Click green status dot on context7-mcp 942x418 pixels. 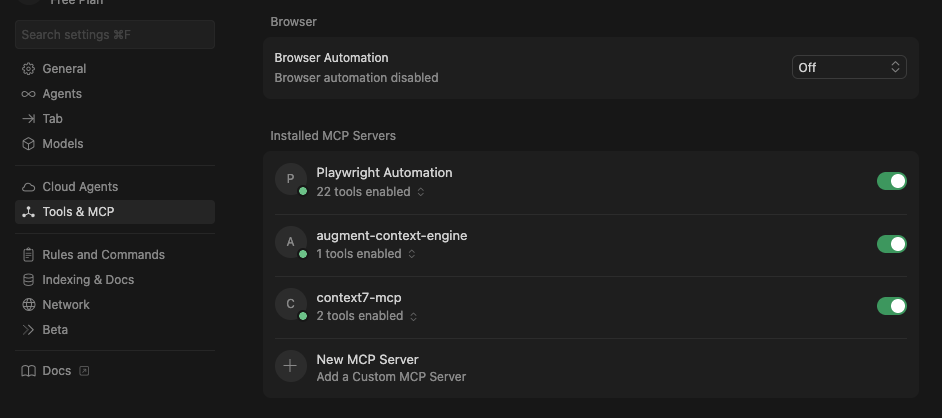[x=303, y=316]
